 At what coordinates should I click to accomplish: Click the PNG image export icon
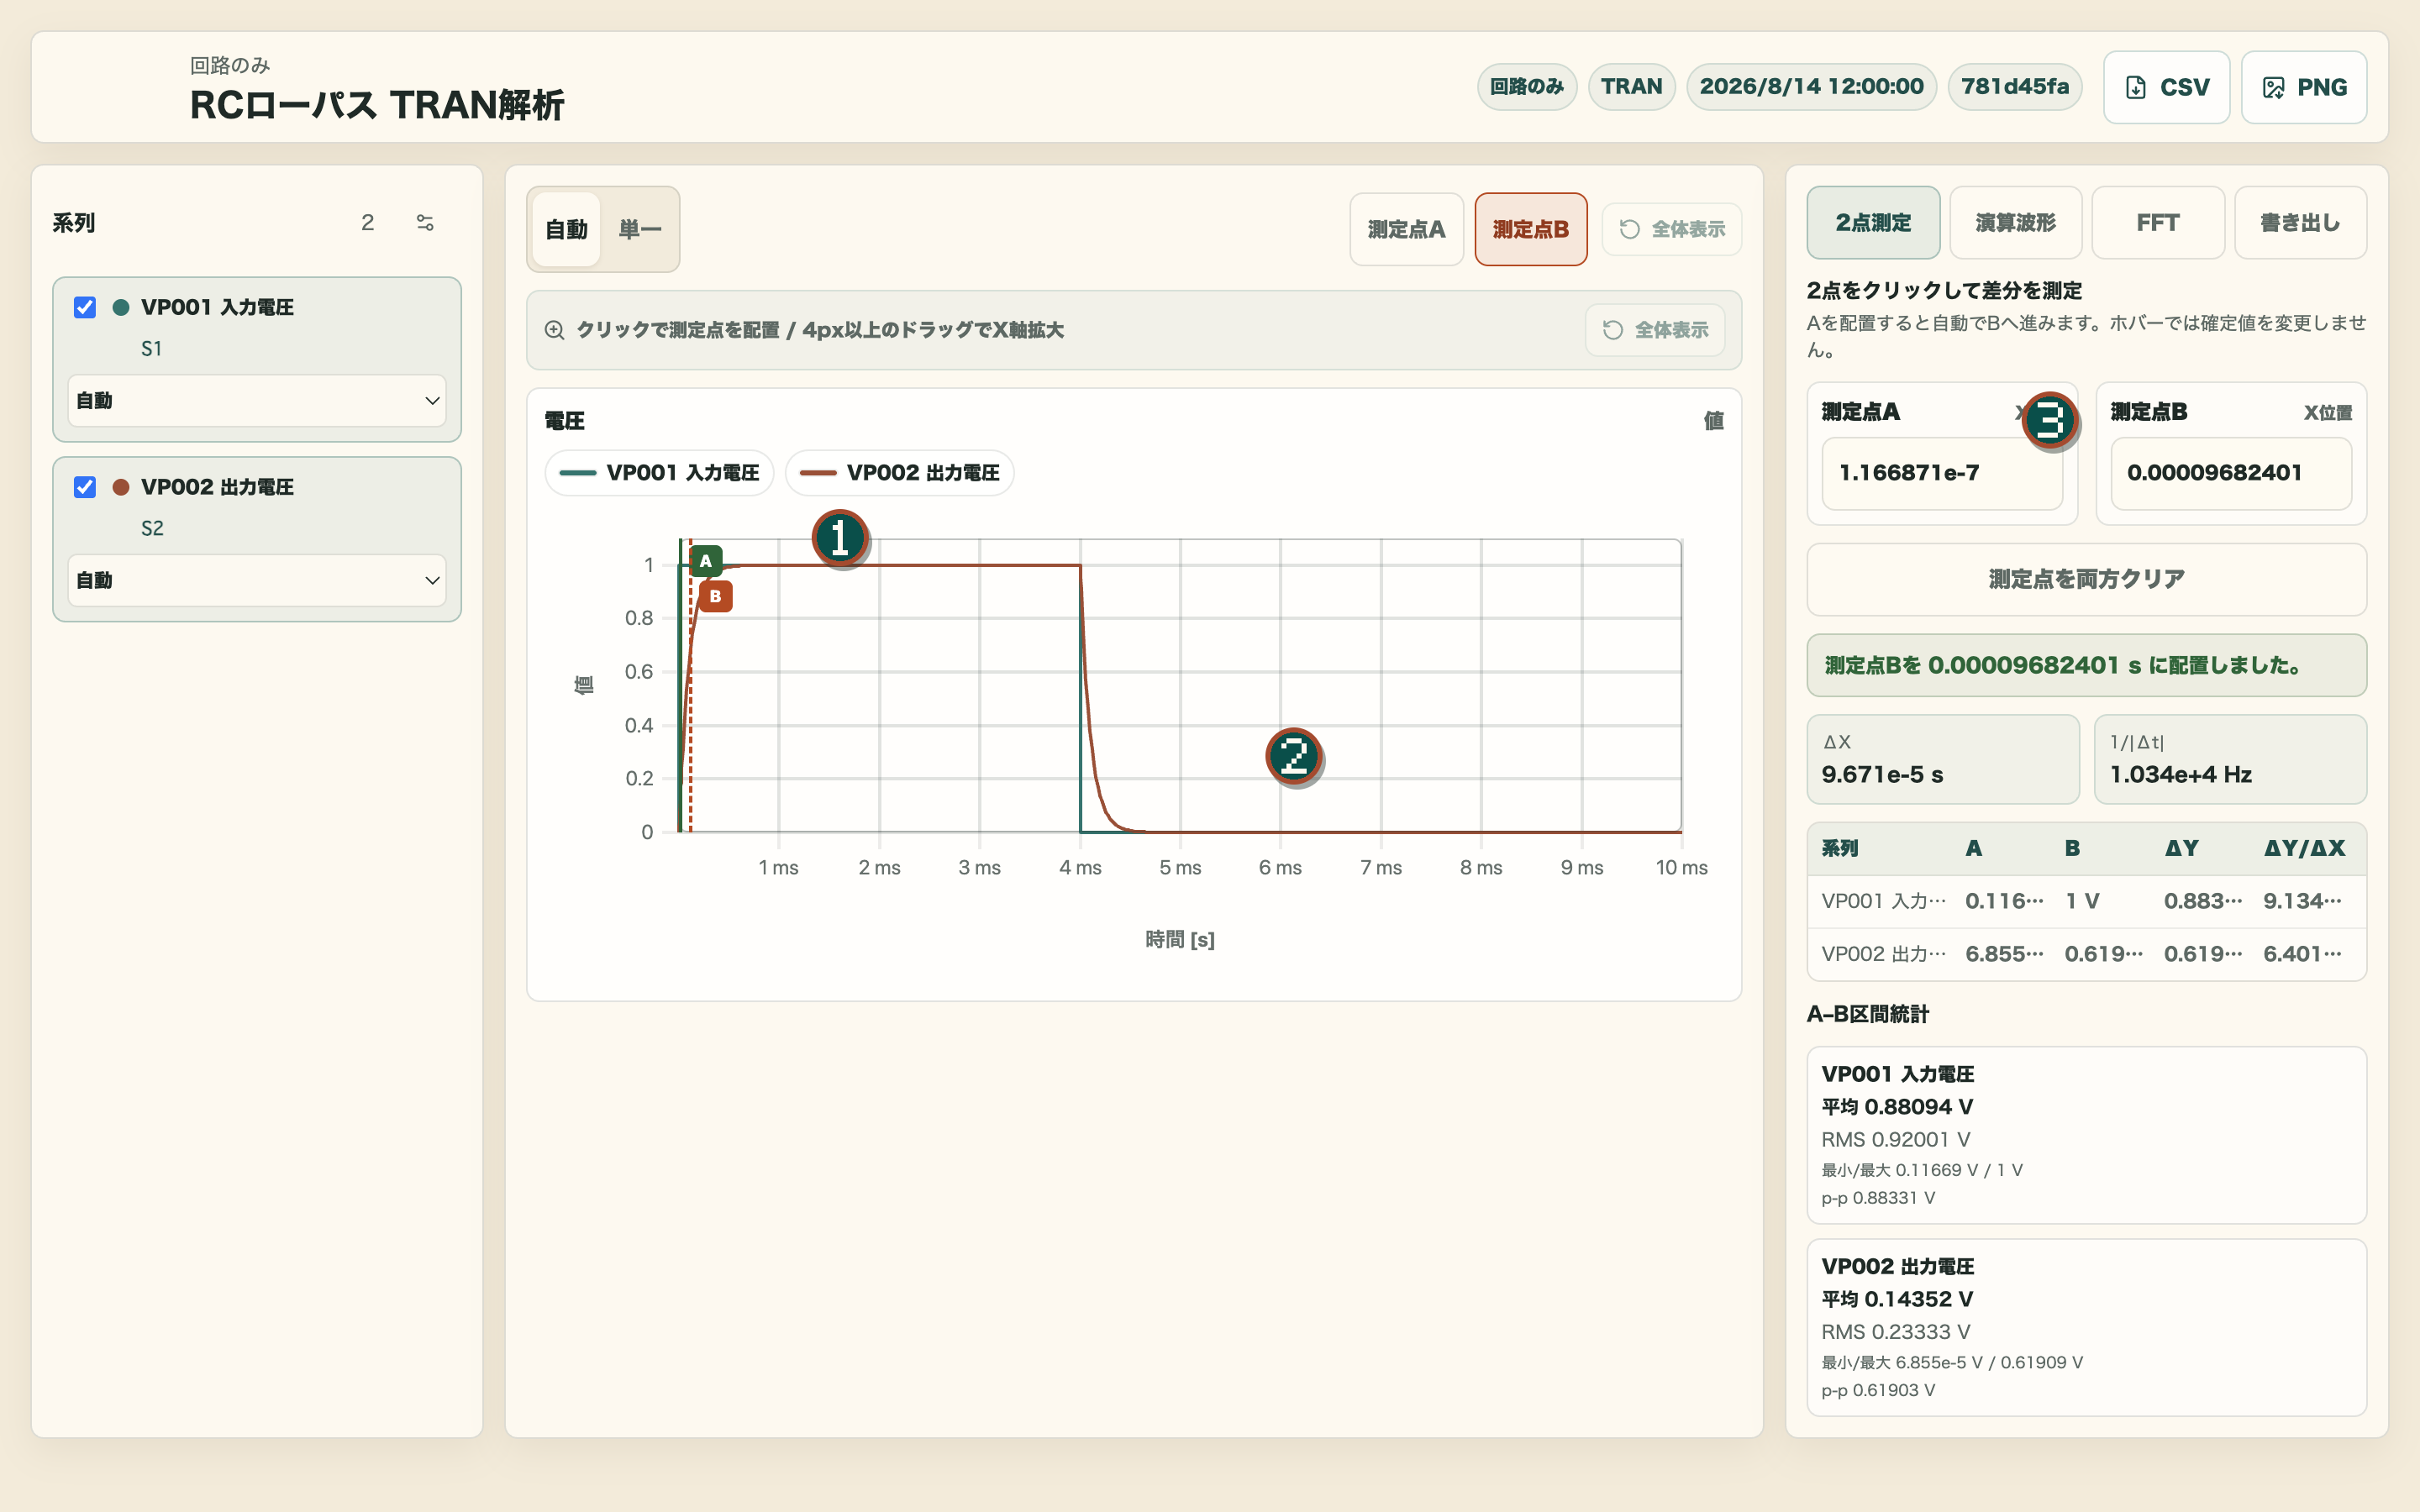pyautogui.click(x=2273, y=87)
